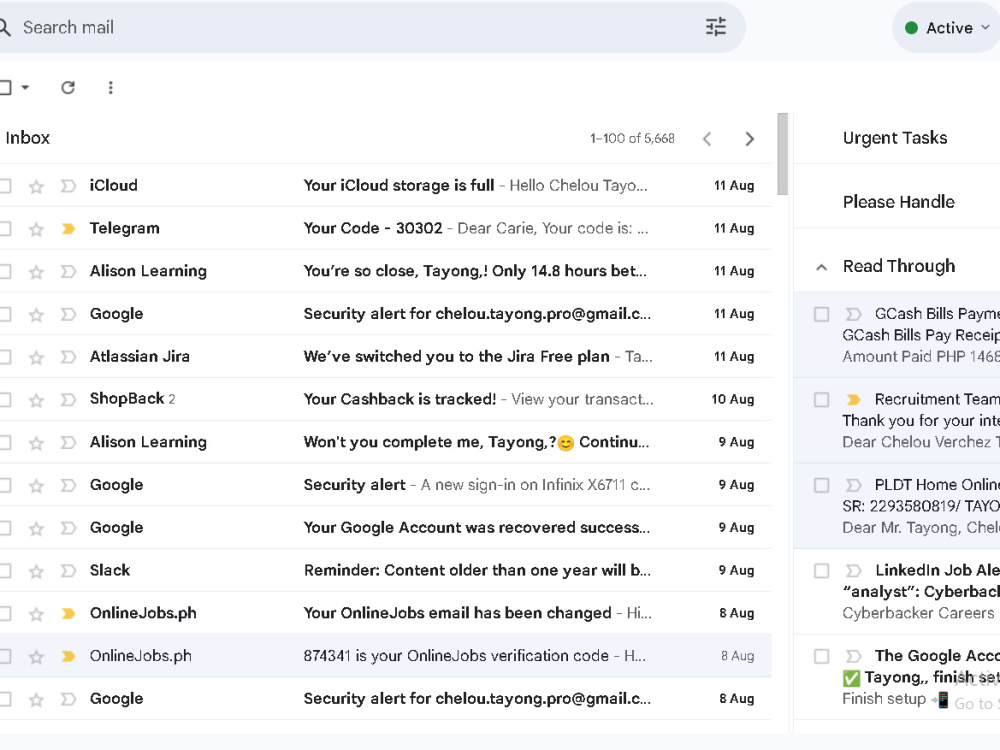
Task: Toggle importance marker on LinkedIn Job Alerts item
Action: [x=853, y=571]
